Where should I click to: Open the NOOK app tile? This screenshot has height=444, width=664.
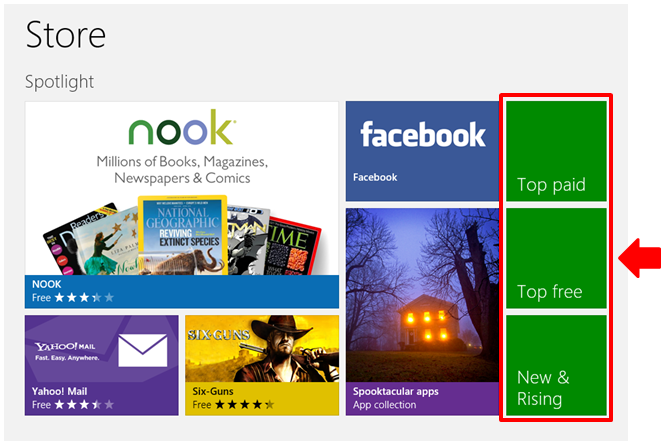tap(182, 205)
